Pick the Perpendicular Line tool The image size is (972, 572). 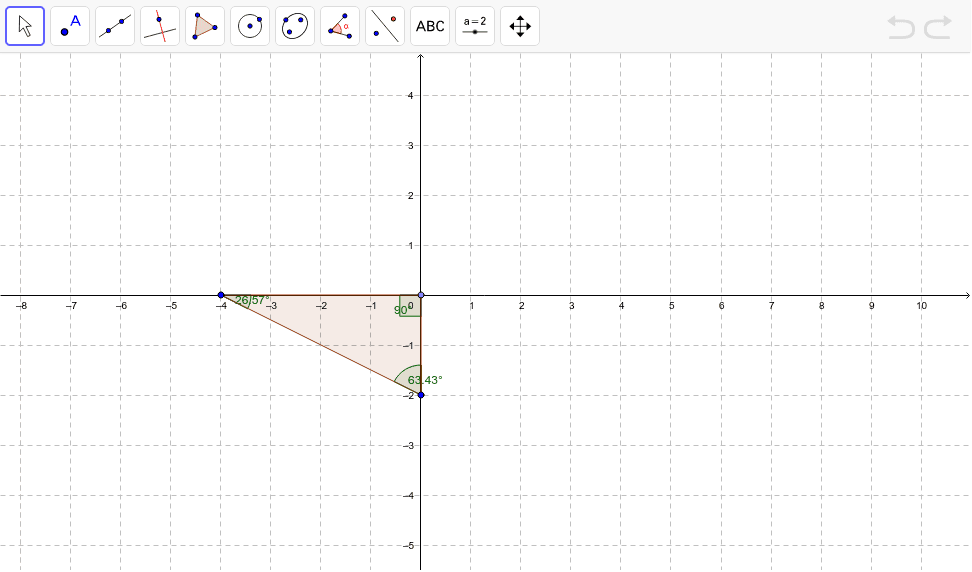coord(160,26)
